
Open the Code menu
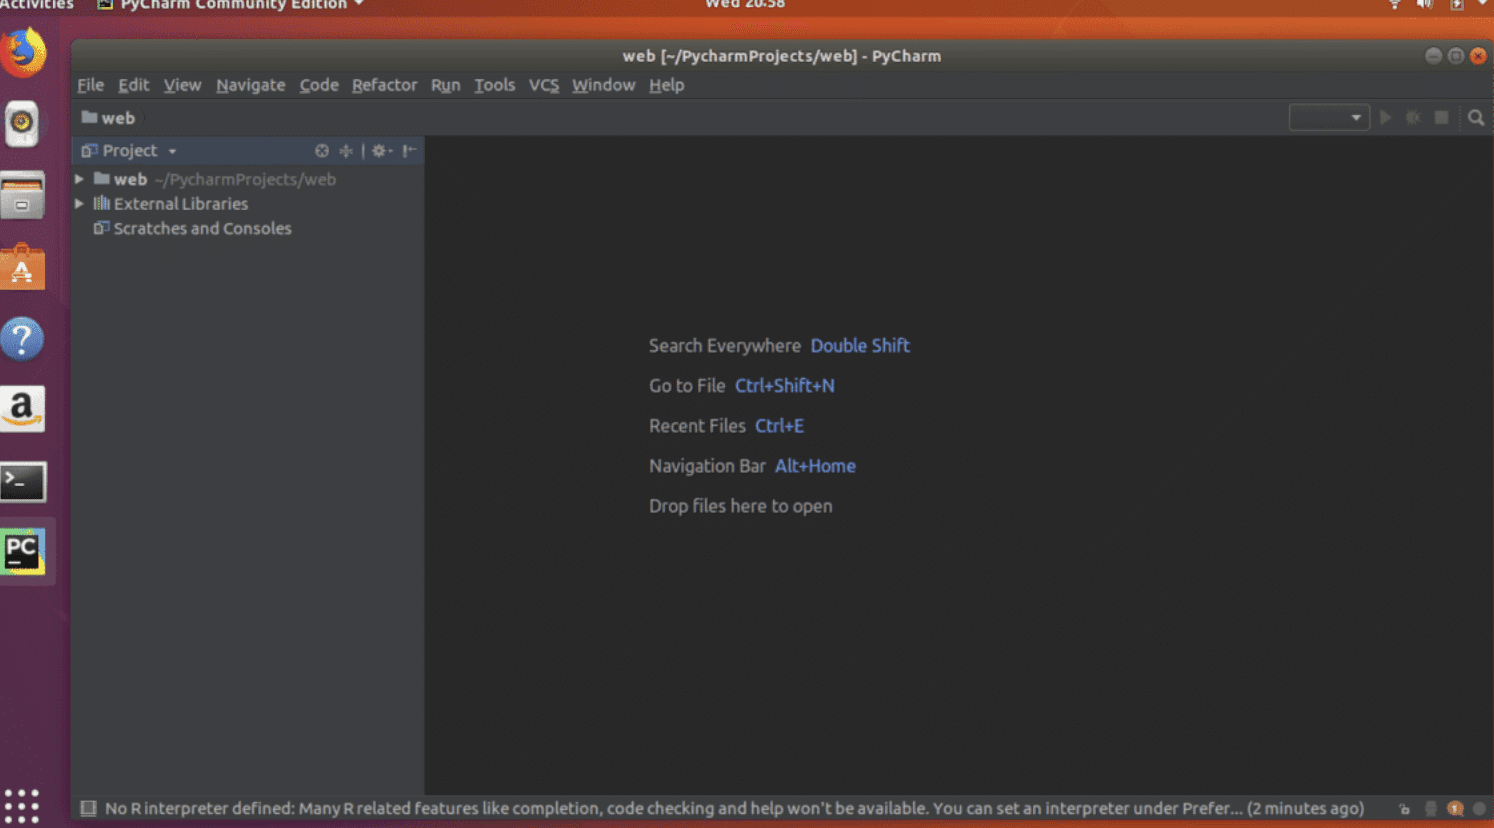pos(319,85)
